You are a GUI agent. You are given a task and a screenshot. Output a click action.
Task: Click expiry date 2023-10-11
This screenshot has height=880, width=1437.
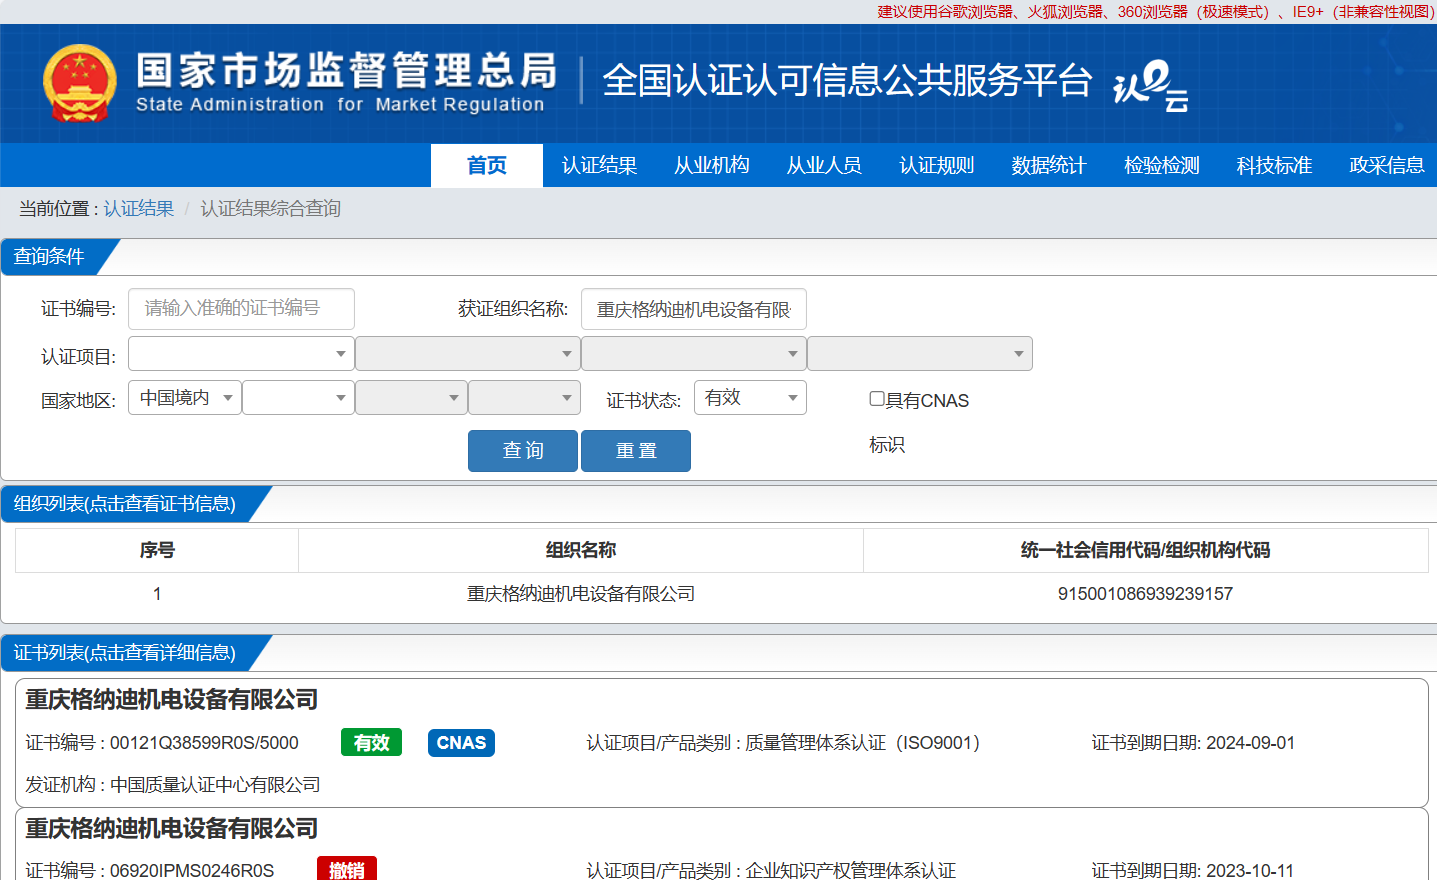tap(1250, 871)
